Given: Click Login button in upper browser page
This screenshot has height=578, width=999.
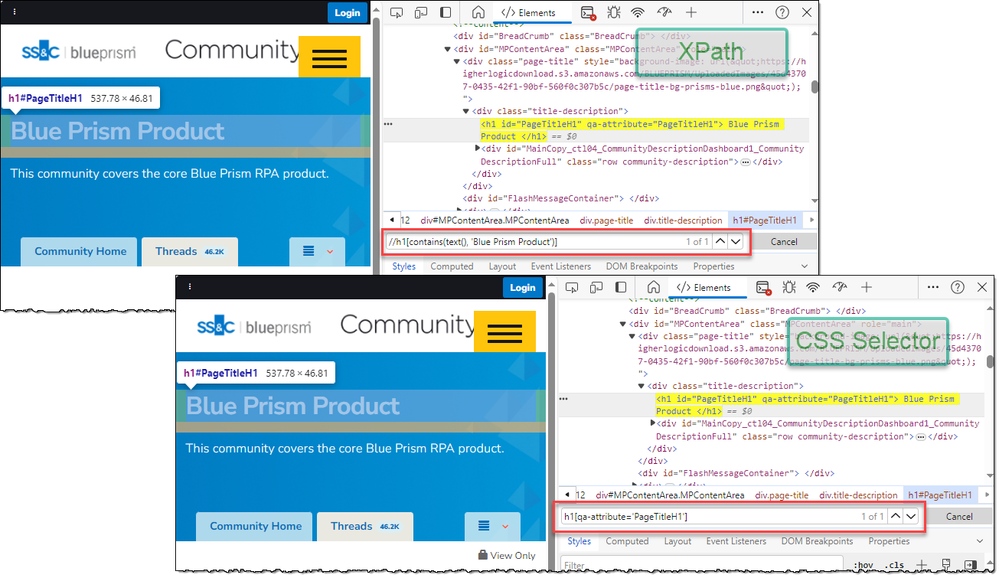Looking at the screenshot, I should pyautogui.click(x=347, y=13).
